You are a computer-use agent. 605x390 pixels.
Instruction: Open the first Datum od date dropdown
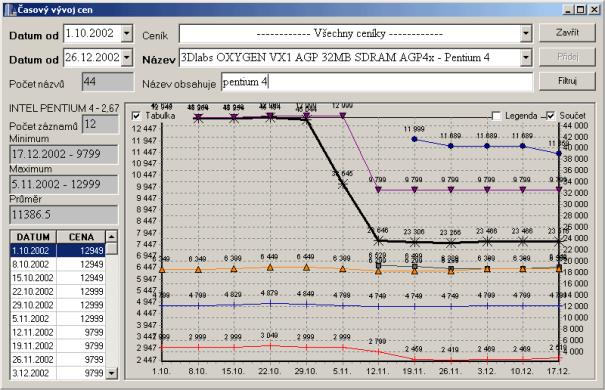coord(127,34)
